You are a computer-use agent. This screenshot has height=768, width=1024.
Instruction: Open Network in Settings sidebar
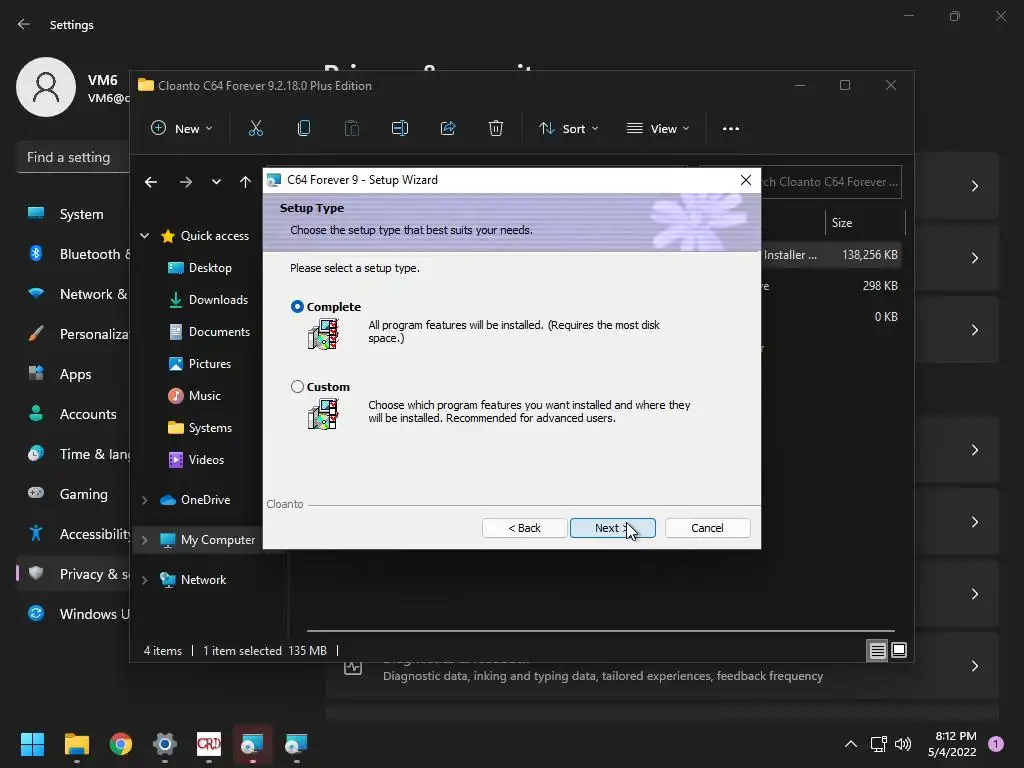coord(73,294)
